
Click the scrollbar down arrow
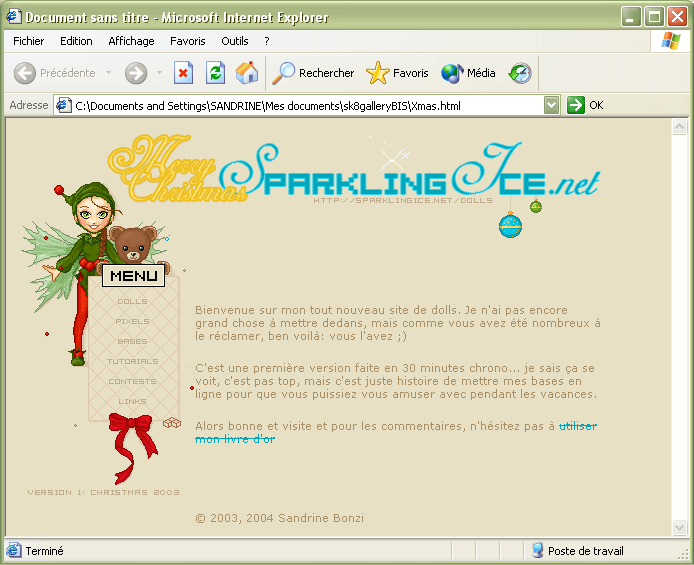[679, 528]
